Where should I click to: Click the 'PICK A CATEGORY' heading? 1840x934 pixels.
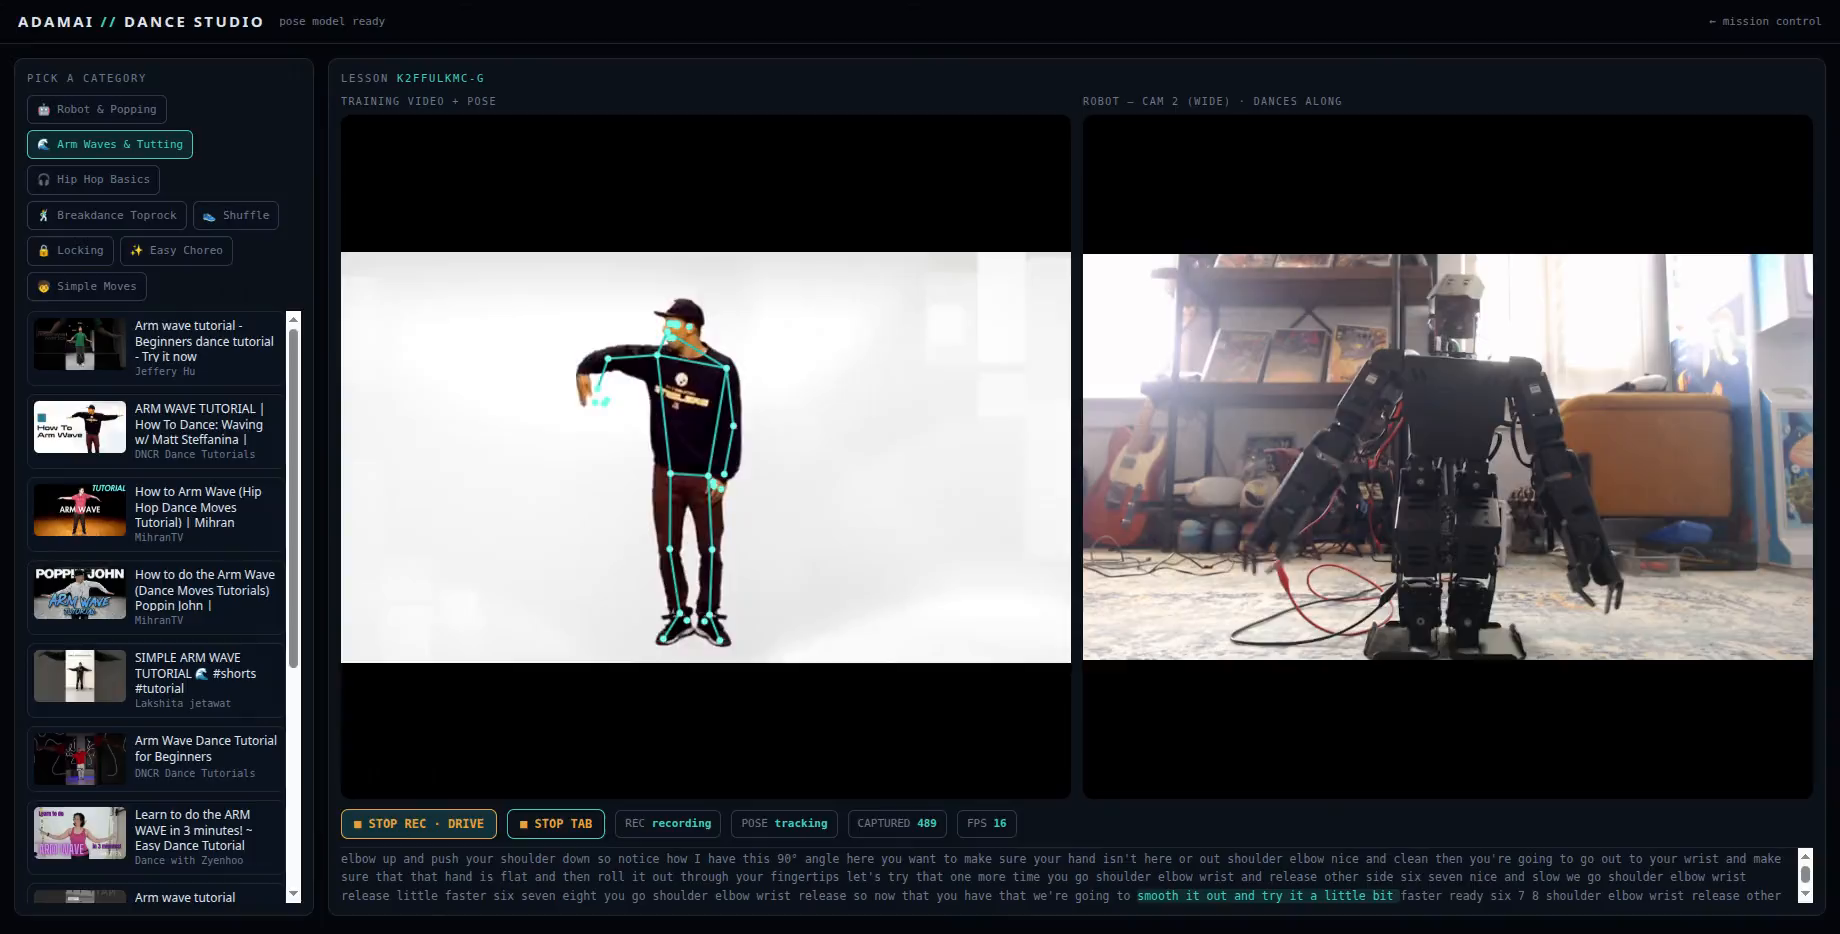(x=86, y=78)
